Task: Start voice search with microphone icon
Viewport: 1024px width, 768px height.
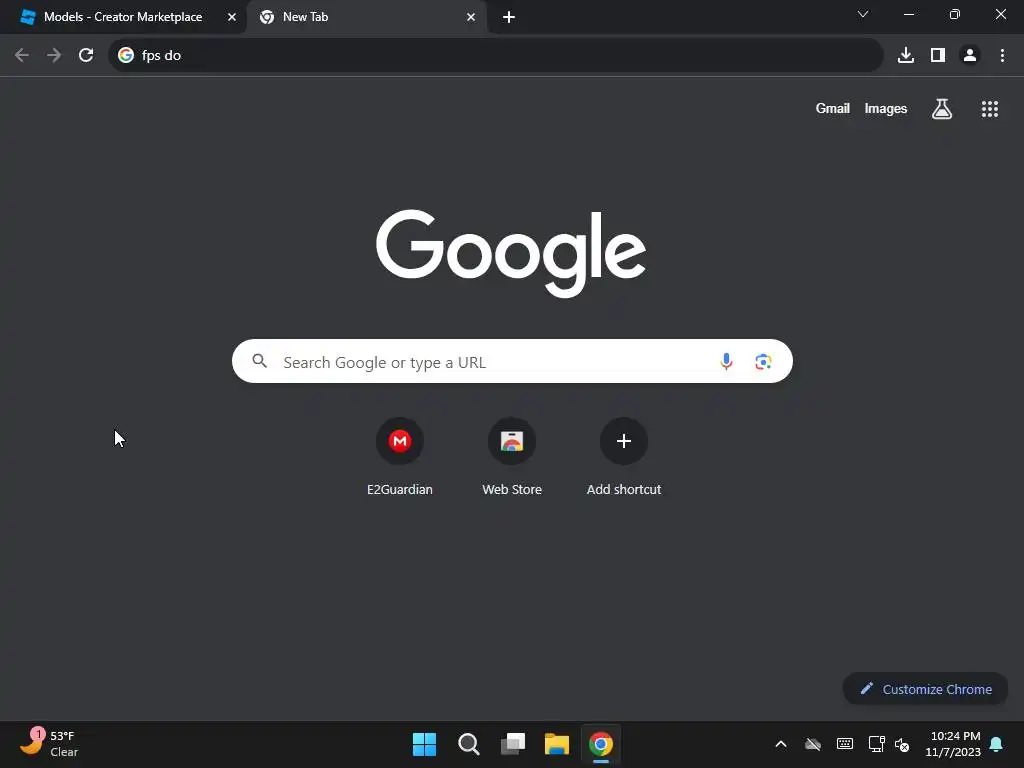Action: pos(726,361)
